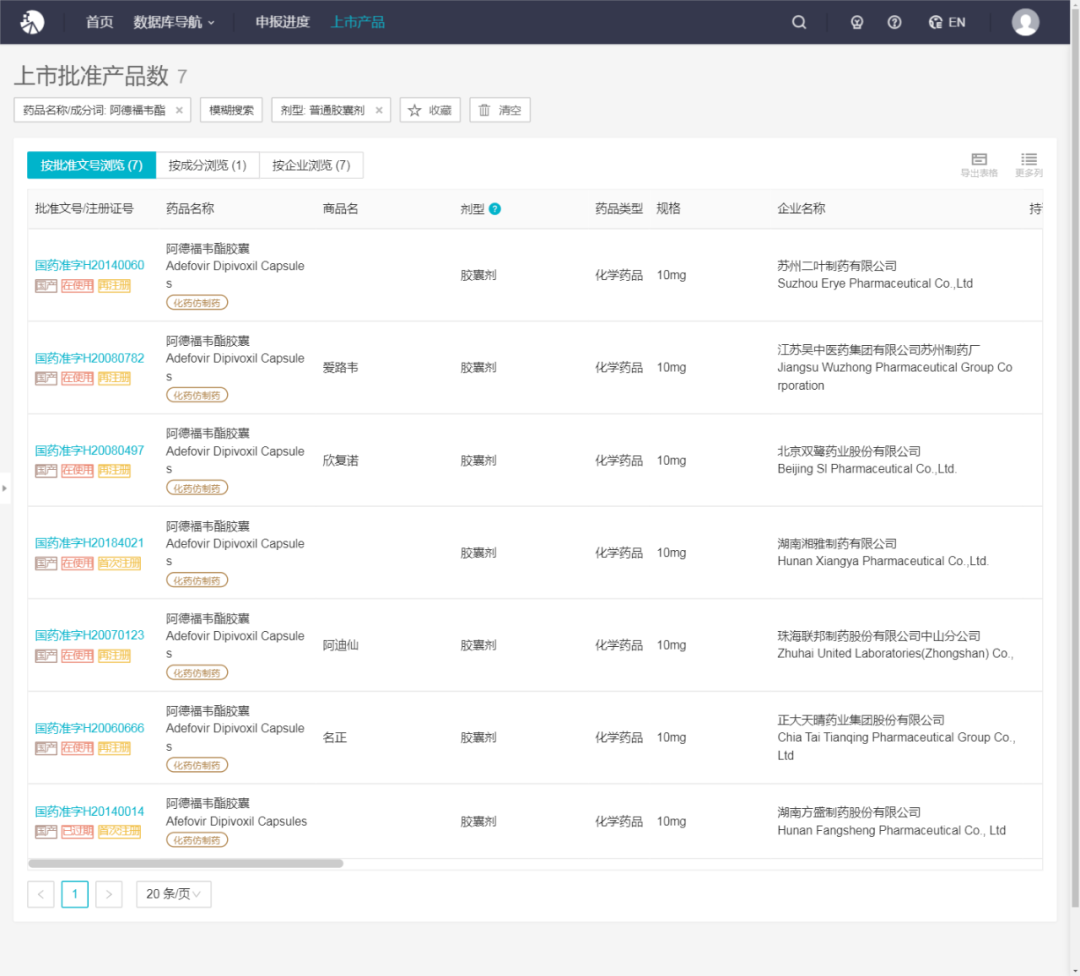Viewport: 1080px width, 976px height.
Task: Click the 化药仿制药 tag in H20140060 row
Action: (x=197, y=303)
